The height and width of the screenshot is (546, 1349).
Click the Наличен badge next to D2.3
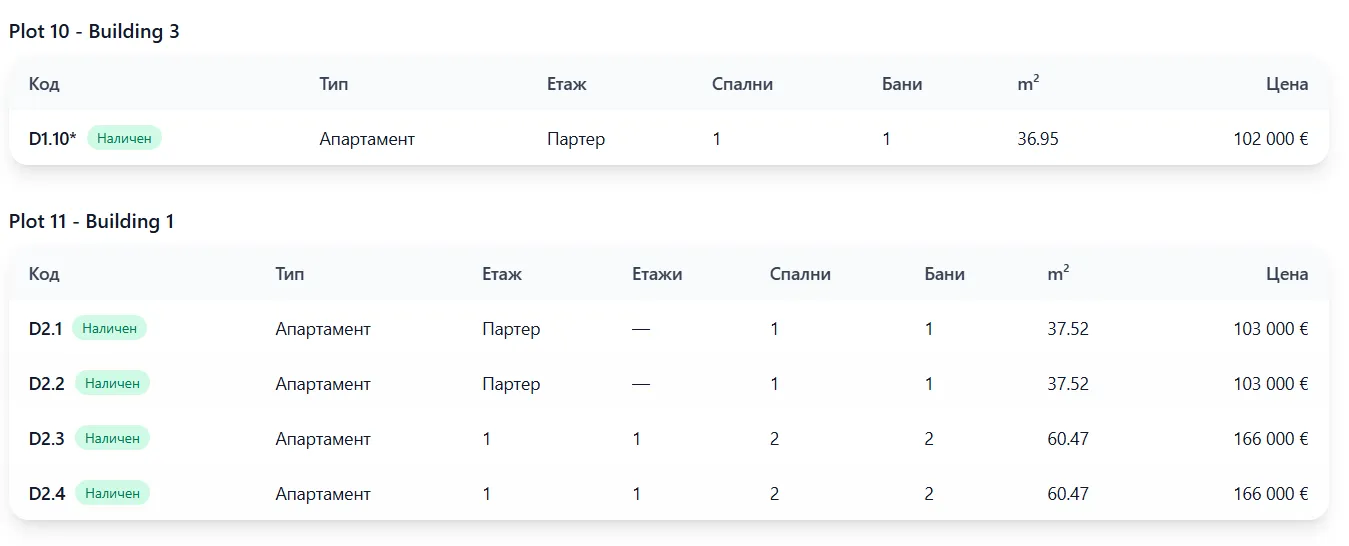112,438
